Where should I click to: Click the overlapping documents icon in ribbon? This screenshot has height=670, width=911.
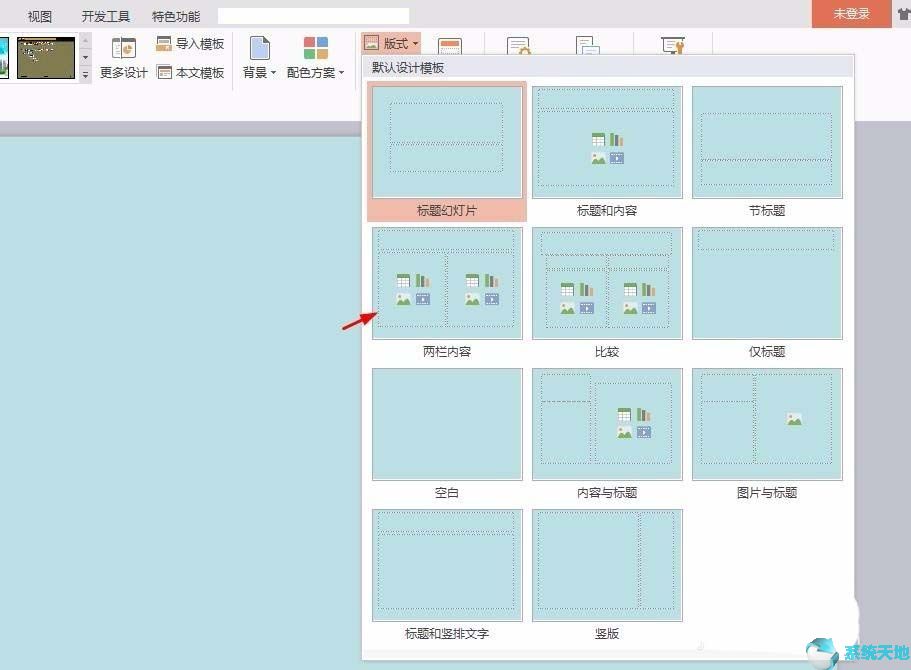pyautogui.click(x=587, y=45)
